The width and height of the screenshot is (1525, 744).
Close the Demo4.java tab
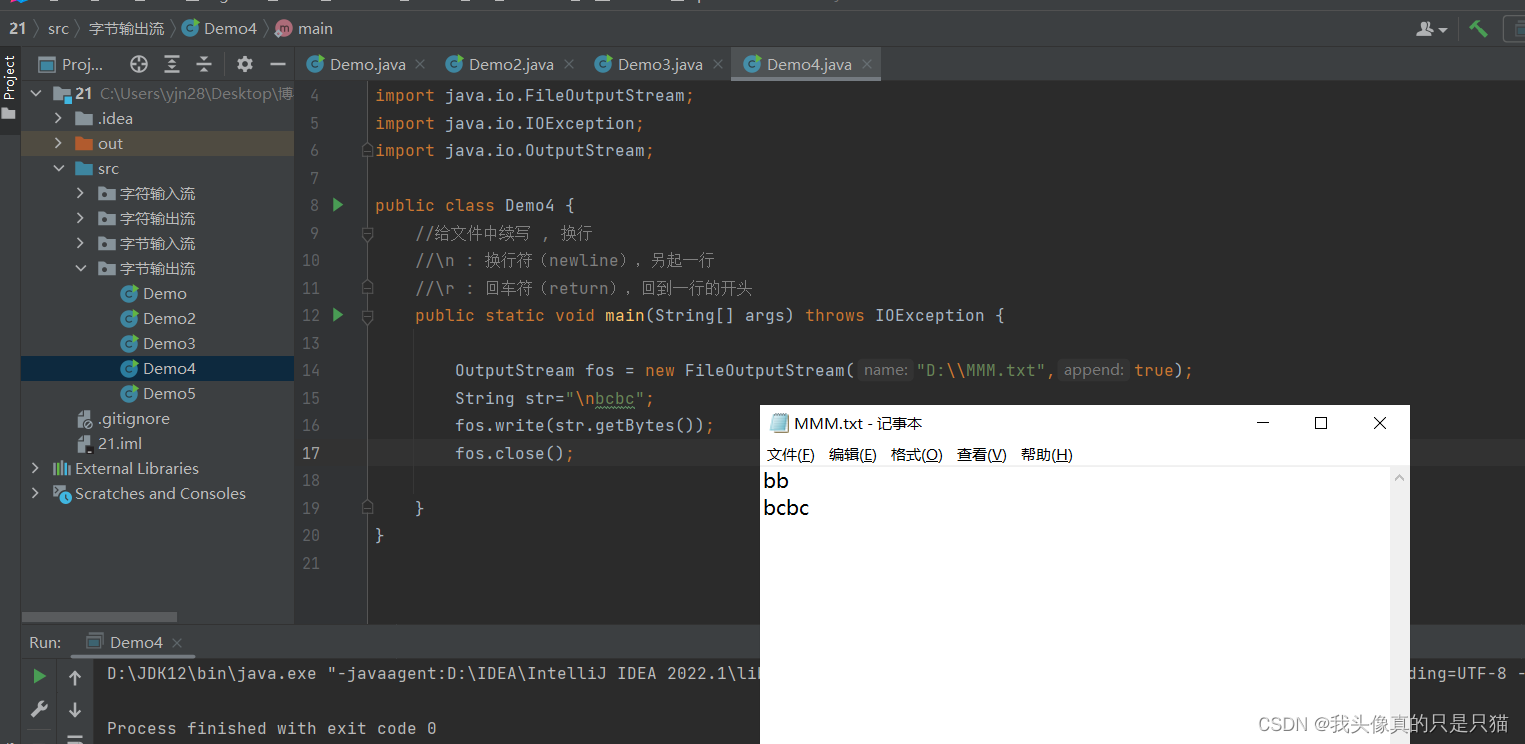click(x=867, y=64)
